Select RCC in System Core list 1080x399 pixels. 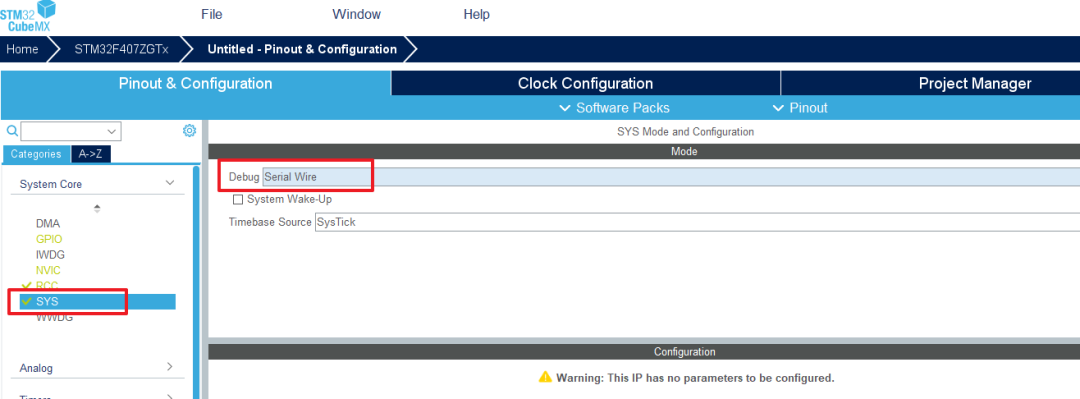[47, 285]
